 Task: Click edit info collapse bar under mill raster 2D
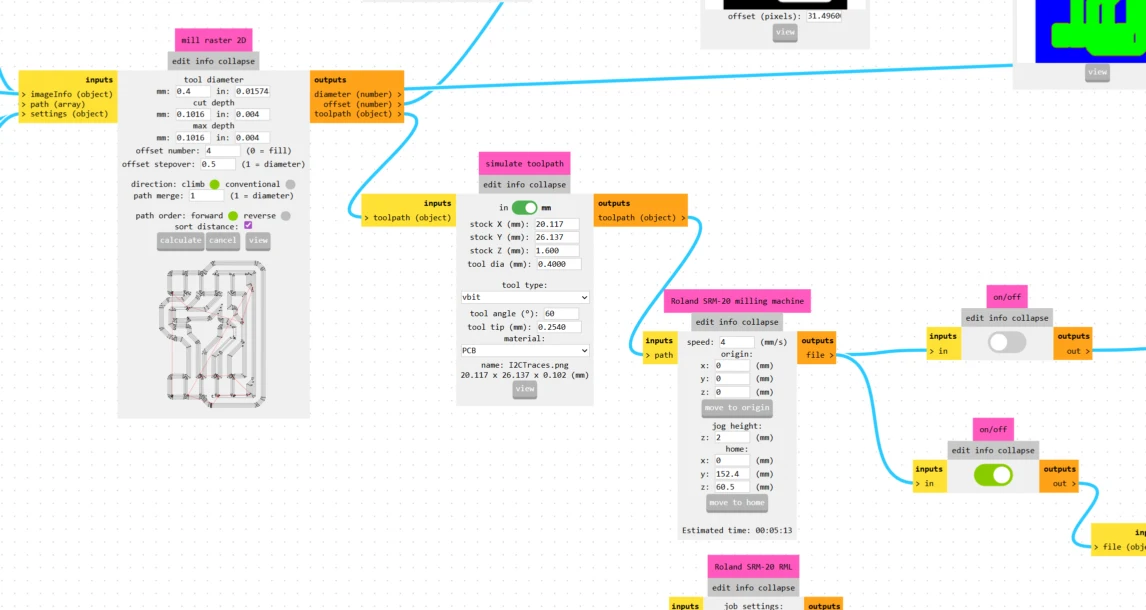[213, 61]
